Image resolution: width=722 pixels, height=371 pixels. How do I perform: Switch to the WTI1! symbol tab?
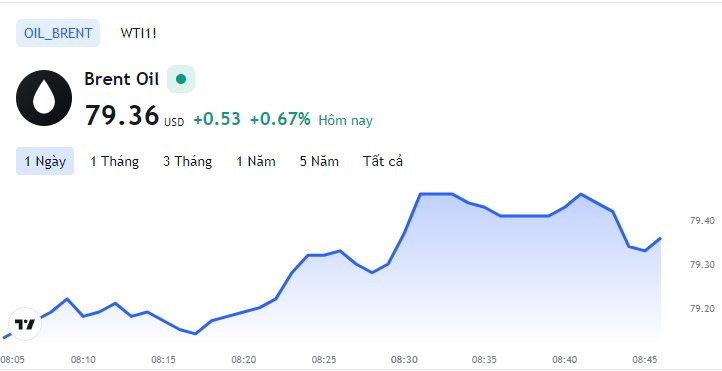[x=139, y=33]
